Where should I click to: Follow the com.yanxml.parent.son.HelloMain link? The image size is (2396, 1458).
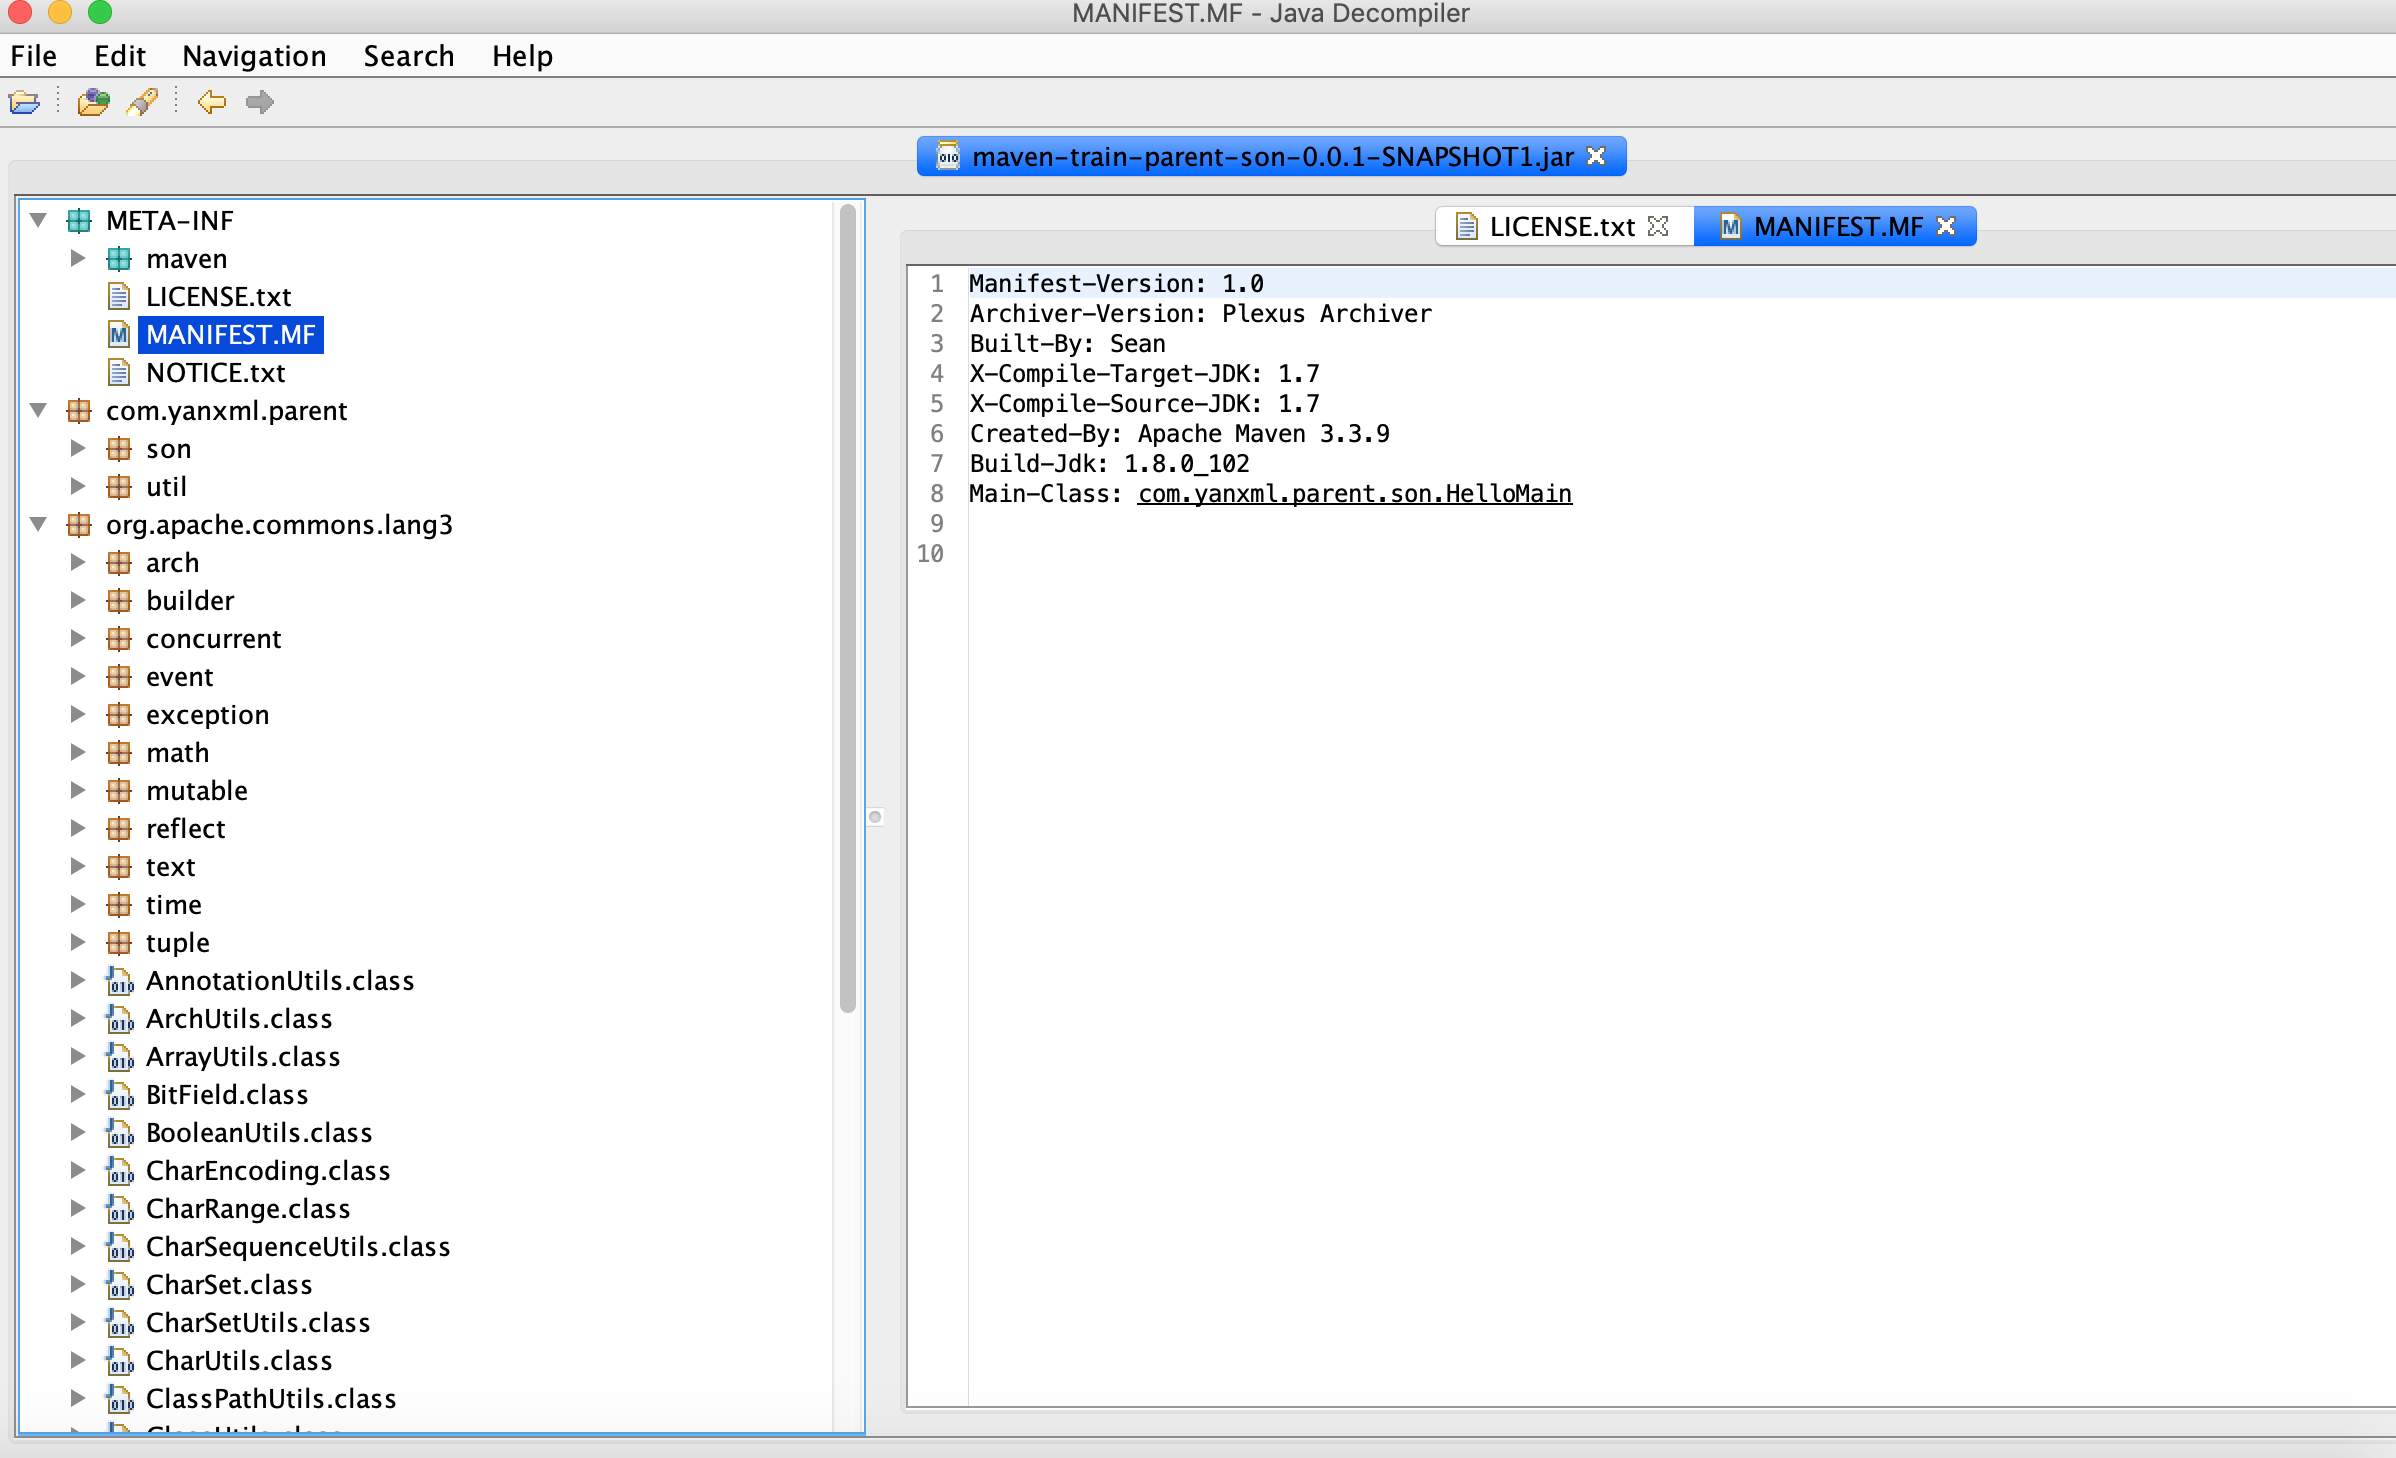tap(1354, 494)
